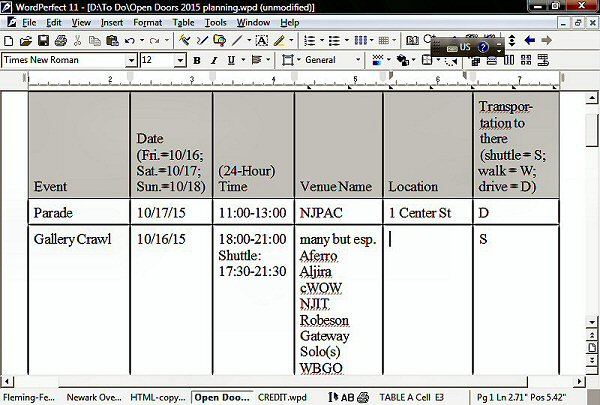Click the spell check book icon
This screenshot has height=405, width=600.
412,41
